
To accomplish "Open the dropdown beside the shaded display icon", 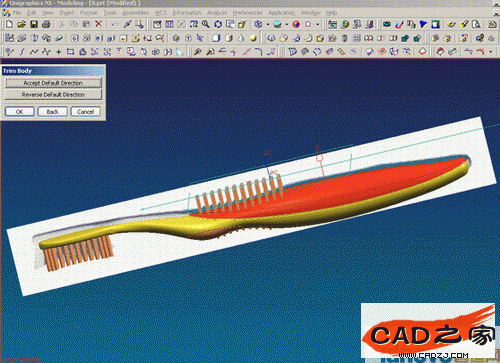I will tap(287, 24).
